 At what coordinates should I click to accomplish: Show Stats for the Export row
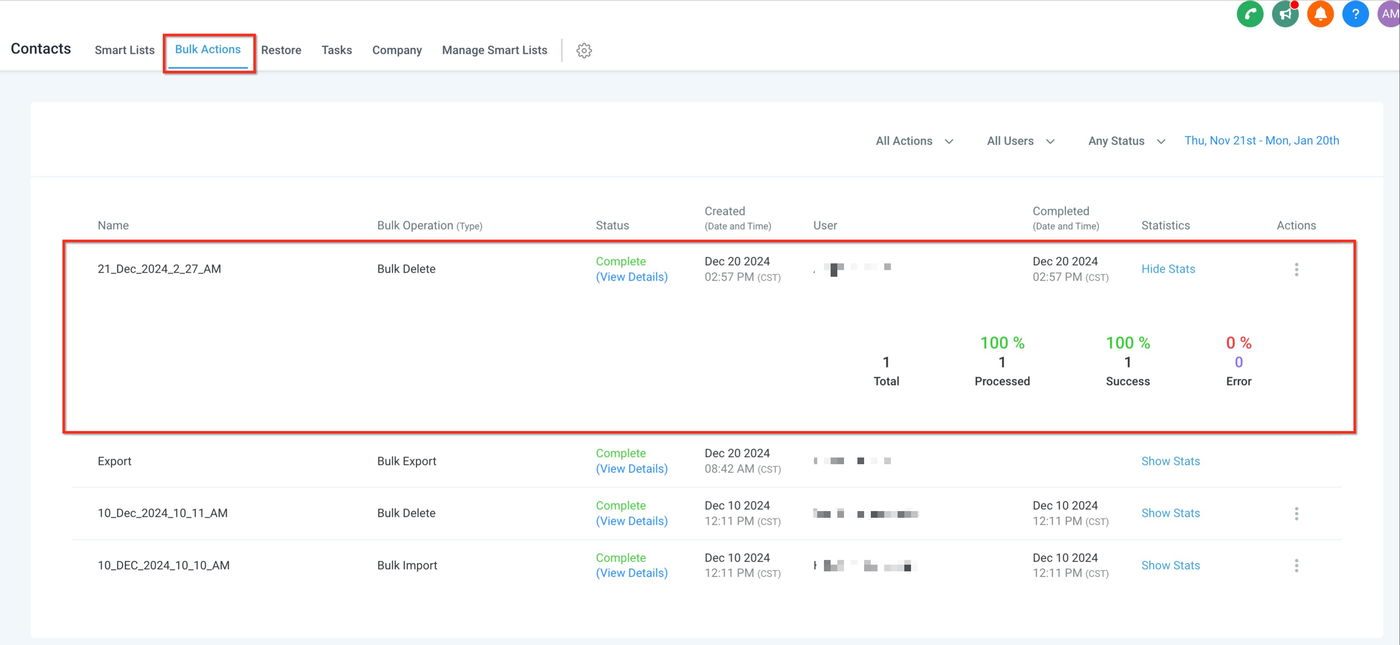(1170, 461)
